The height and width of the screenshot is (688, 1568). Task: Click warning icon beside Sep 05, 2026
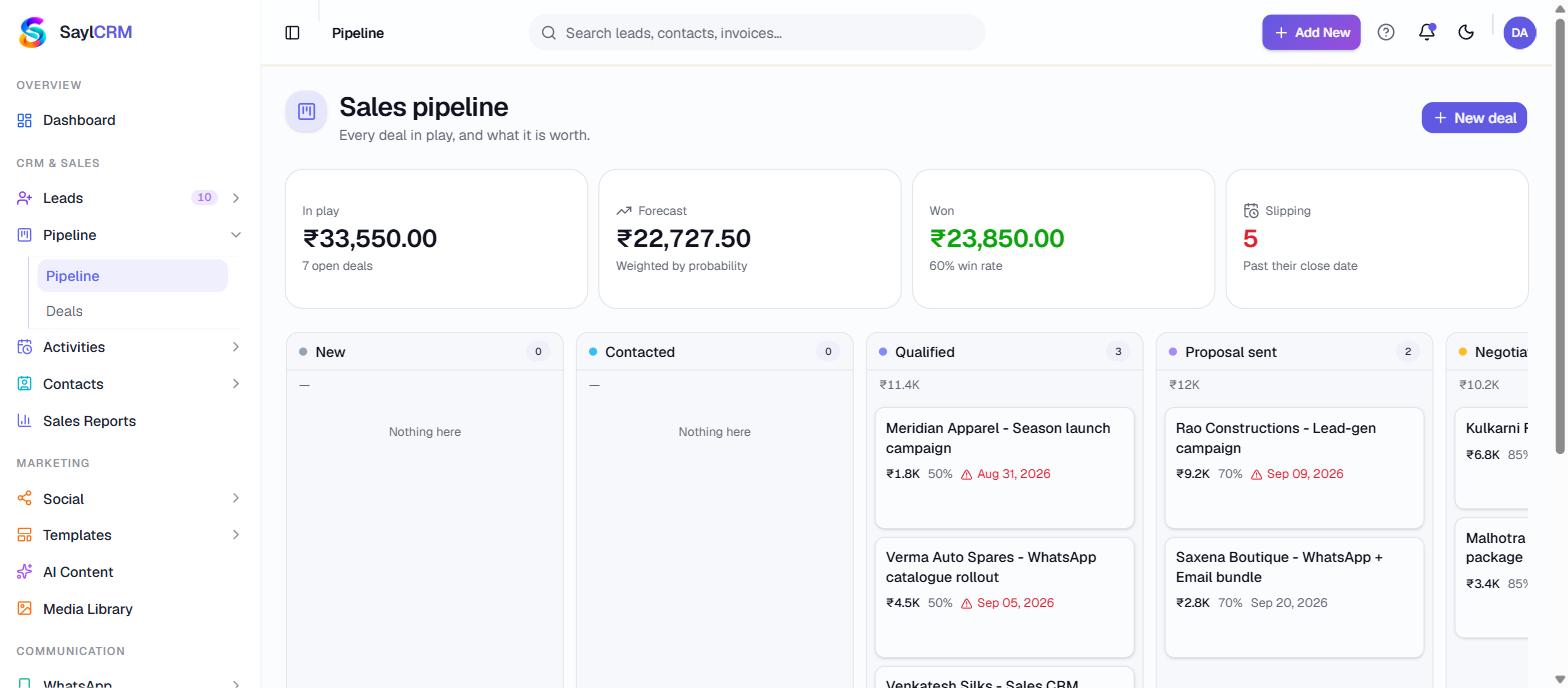(967, 604)
